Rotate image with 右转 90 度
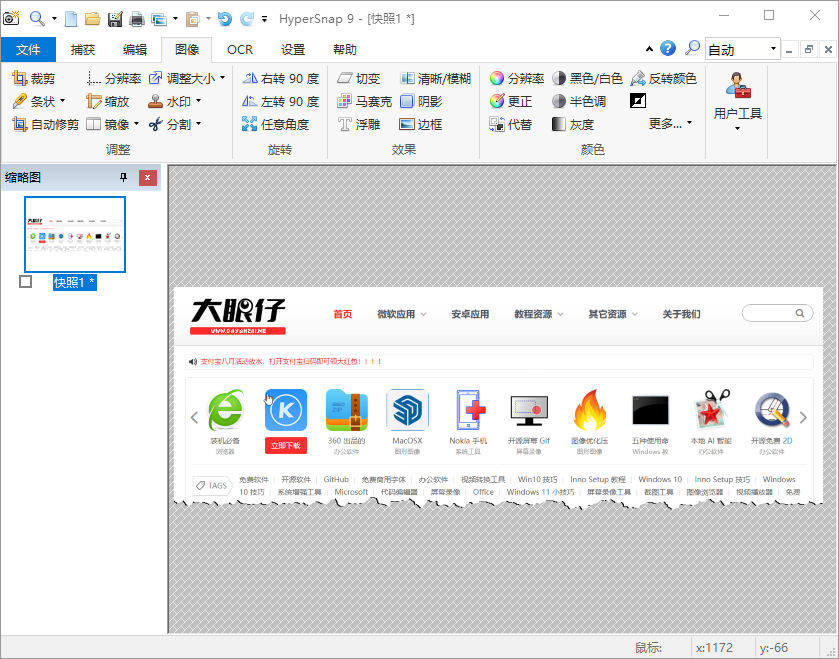Image resolution: width=839 pixels, height=659 pixels. pos(281,78)
